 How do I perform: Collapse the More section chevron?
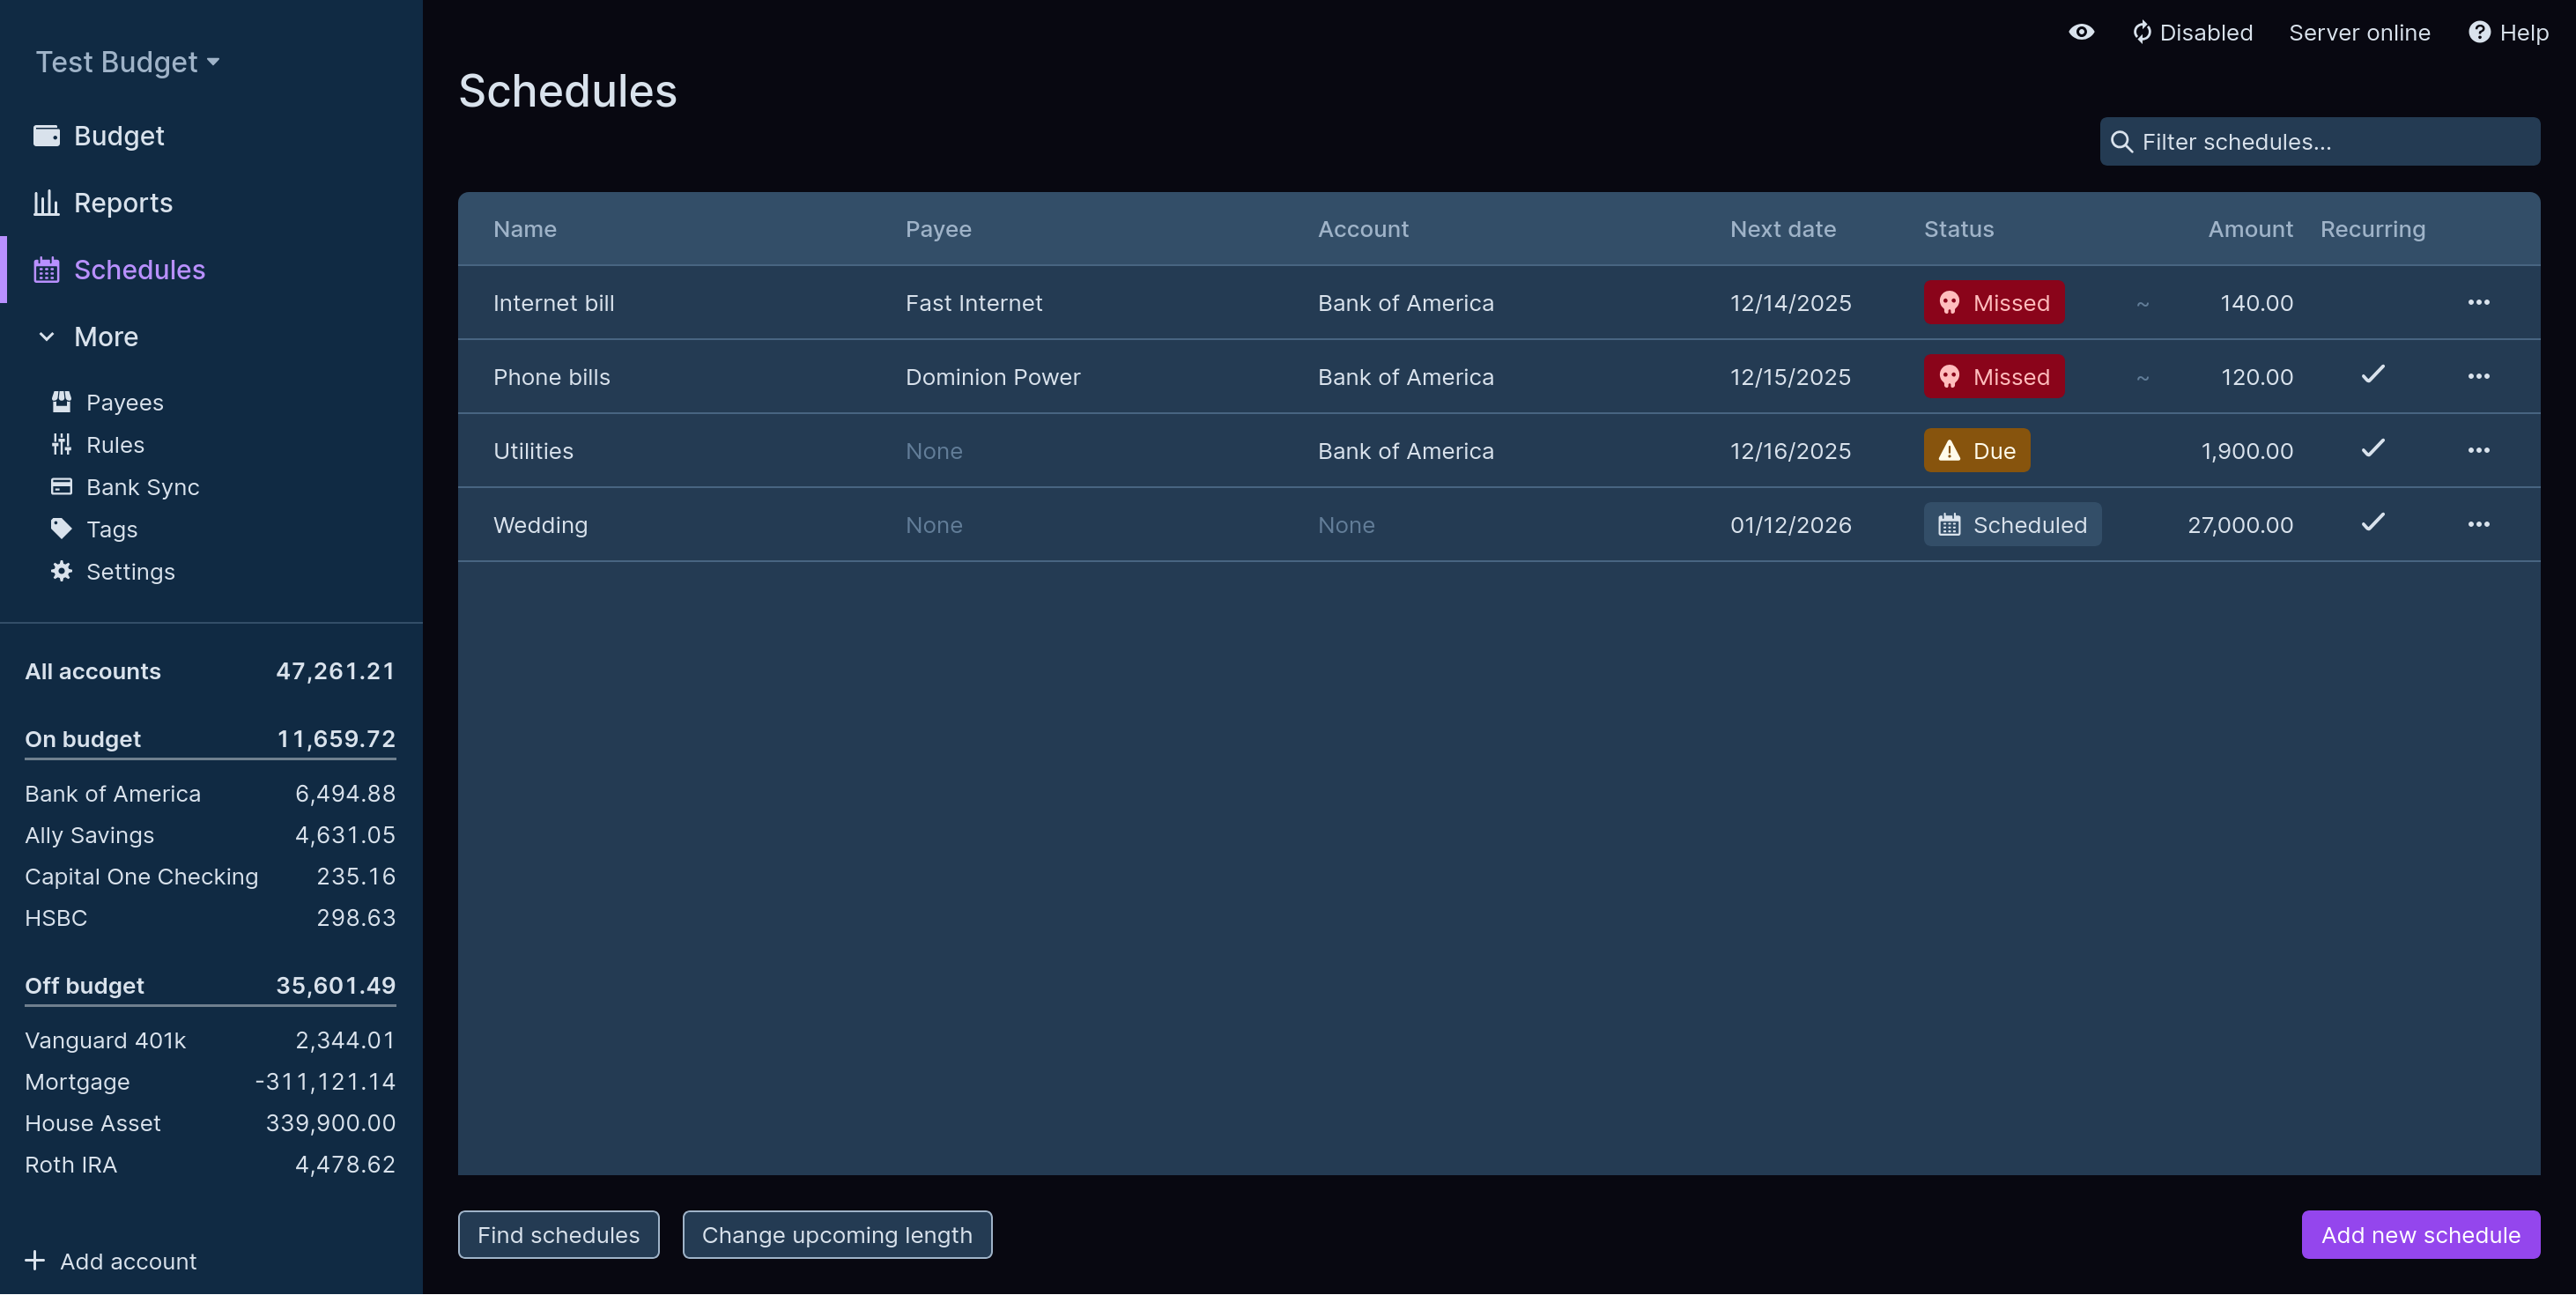(x=46, y=337)
